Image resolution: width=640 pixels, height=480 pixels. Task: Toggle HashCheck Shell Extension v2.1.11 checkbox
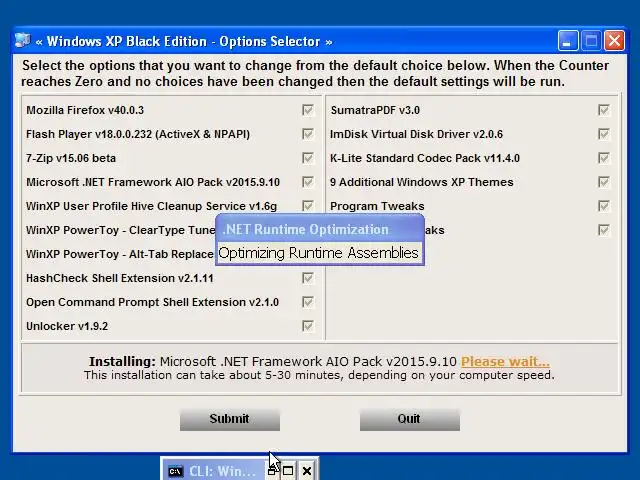(x=308, y=278)
